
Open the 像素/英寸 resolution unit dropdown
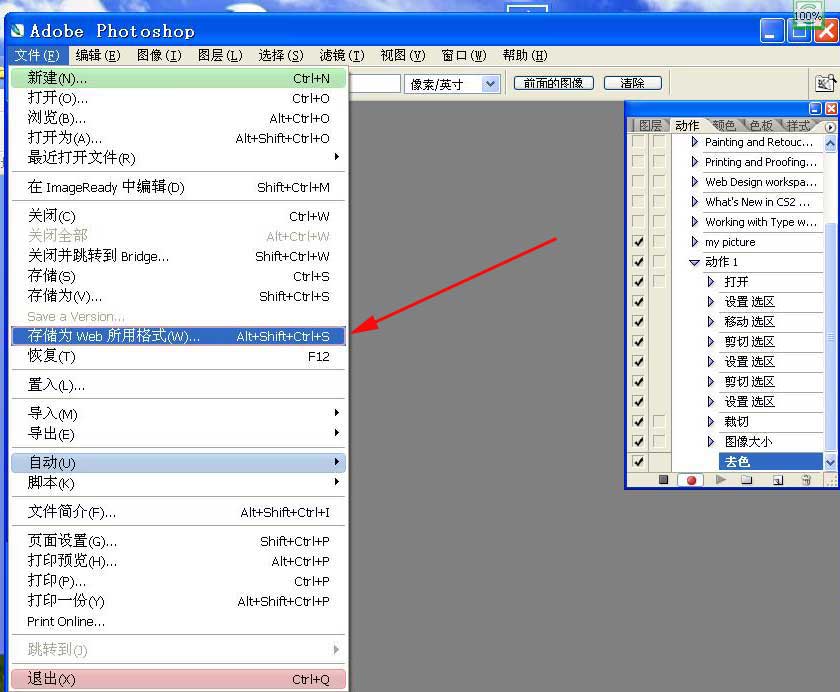pos(490,84)
